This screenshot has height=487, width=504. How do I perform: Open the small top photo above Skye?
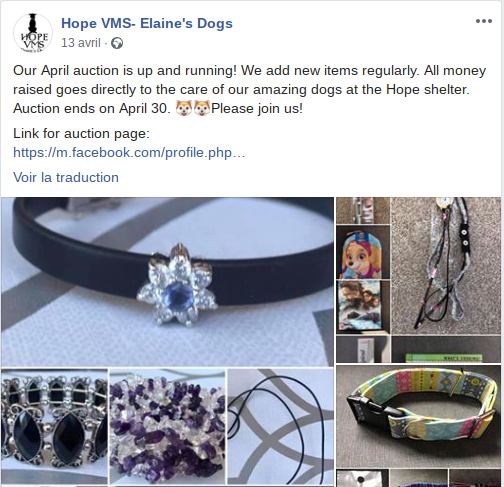click(363, 210)
